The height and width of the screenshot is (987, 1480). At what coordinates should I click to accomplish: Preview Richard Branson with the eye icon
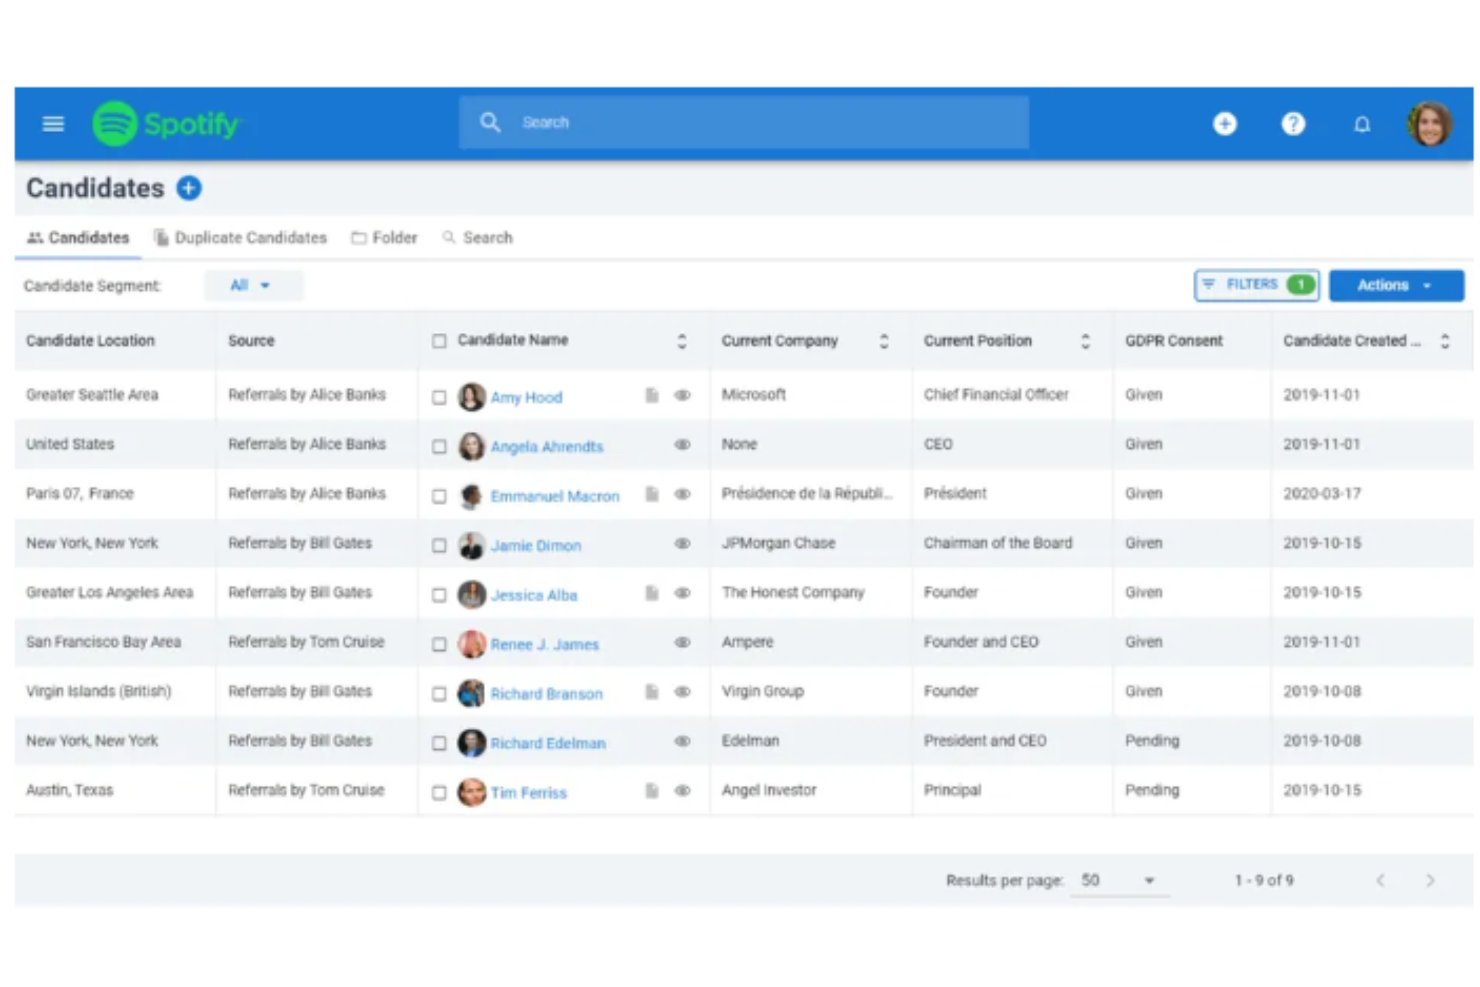(x=683, y=692)
